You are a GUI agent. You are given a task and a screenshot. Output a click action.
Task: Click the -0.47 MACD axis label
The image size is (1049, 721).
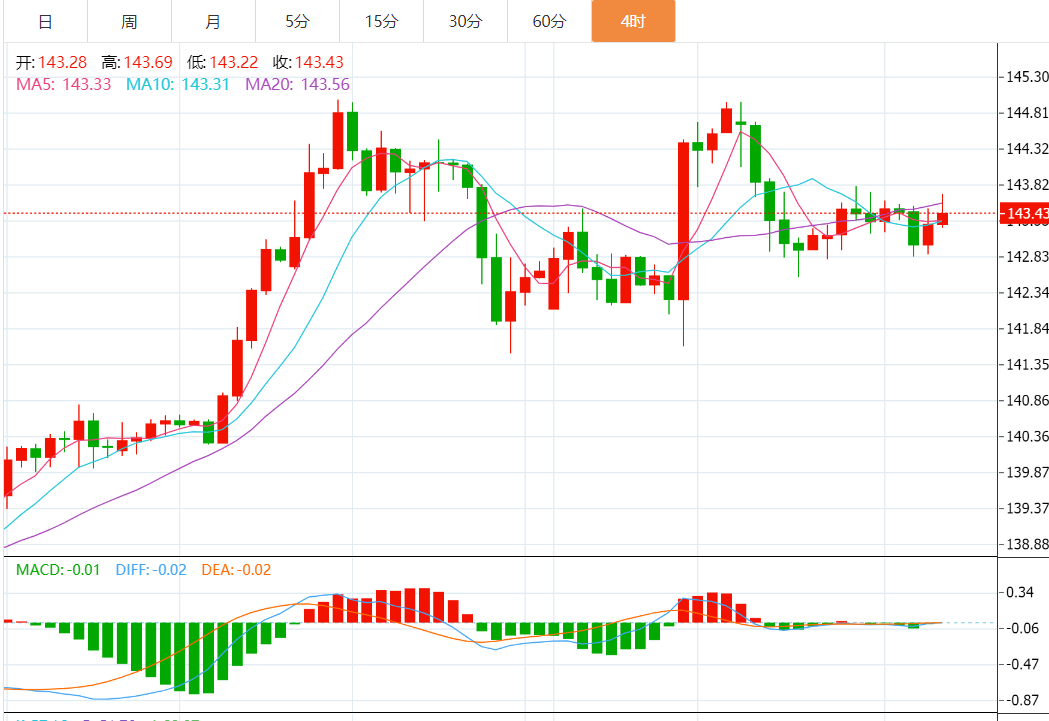pyautogui.click(x=1022, y=664)
